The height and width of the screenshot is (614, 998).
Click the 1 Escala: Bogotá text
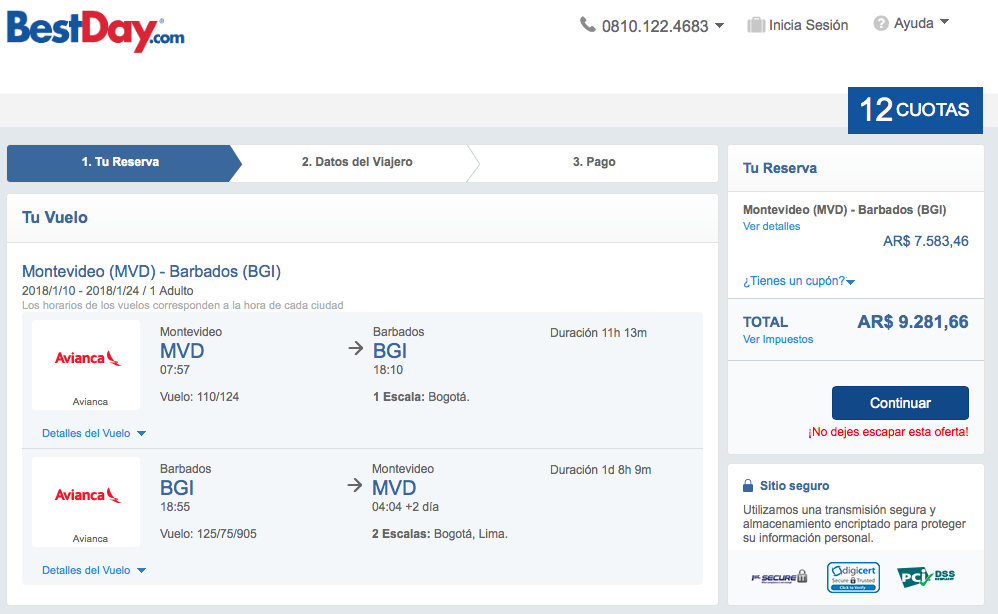click(x=421, y=397)
